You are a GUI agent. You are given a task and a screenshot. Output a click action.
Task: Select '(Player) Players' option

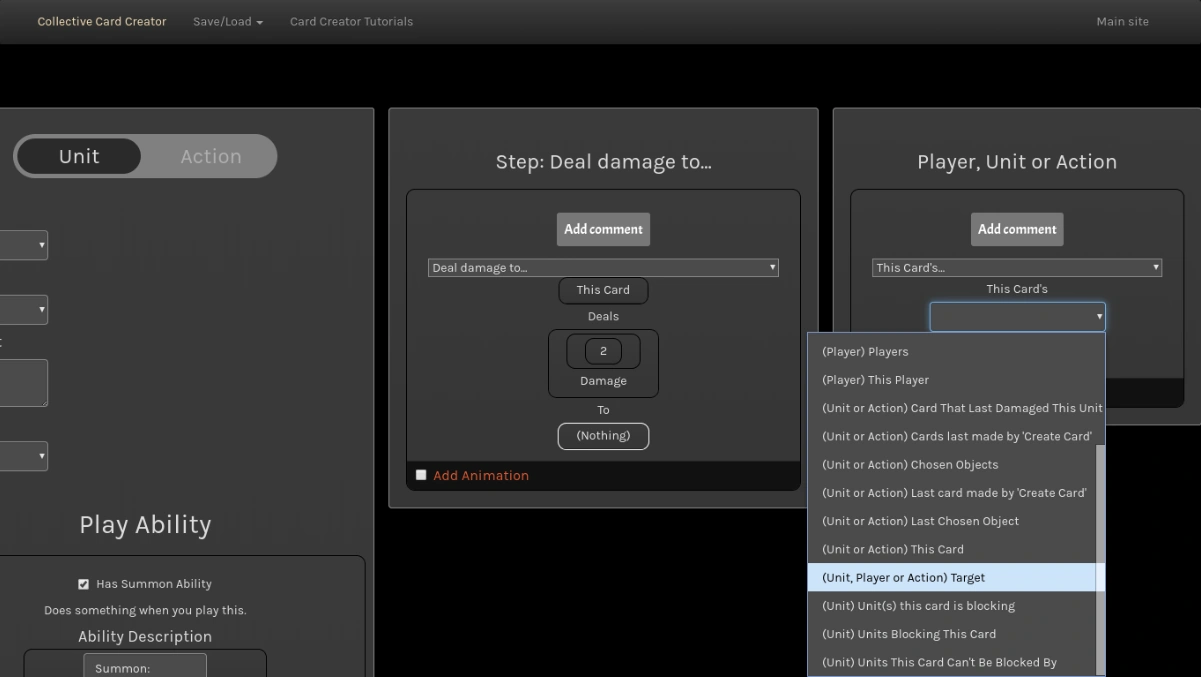click(956, 352)
